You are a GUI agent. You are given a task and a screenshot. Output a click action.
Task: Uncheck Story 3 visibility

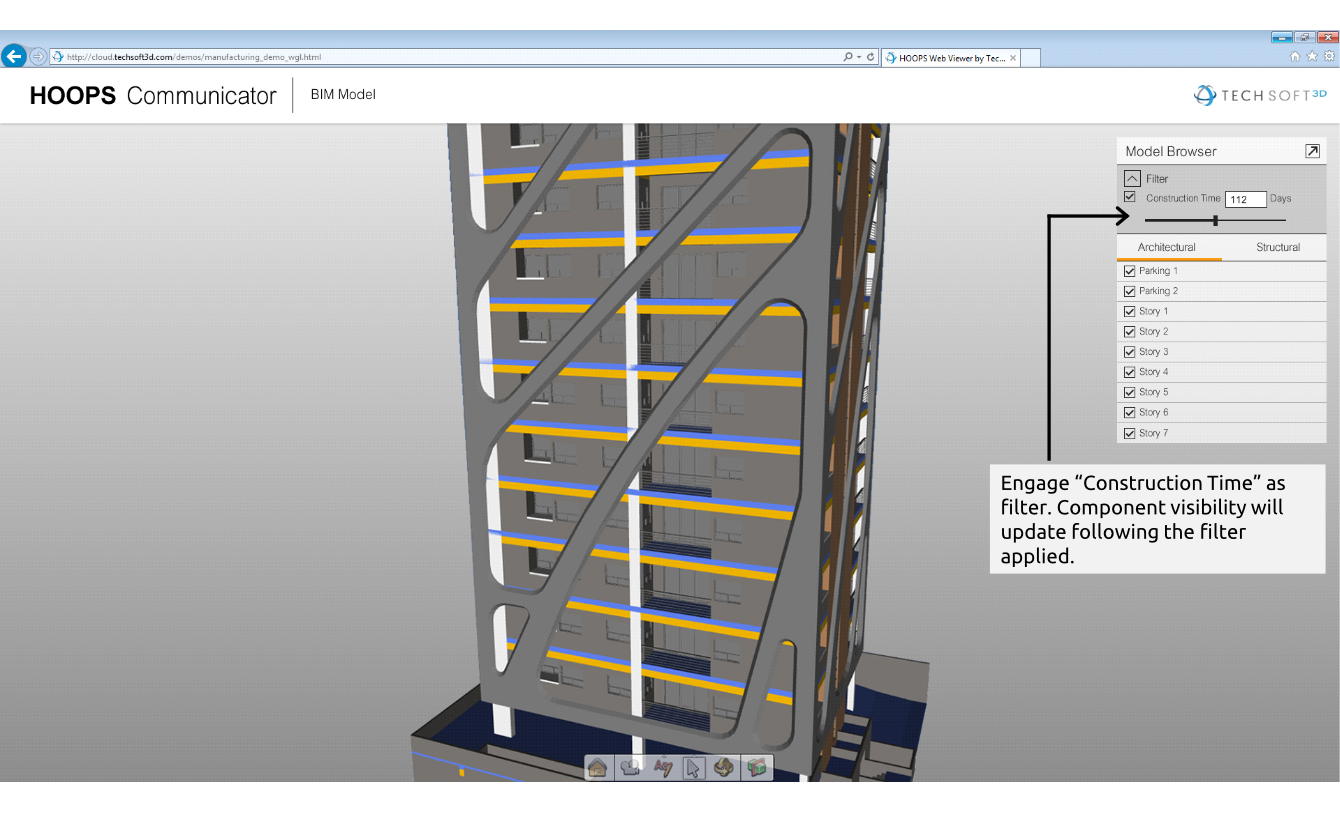(1130, 351)
